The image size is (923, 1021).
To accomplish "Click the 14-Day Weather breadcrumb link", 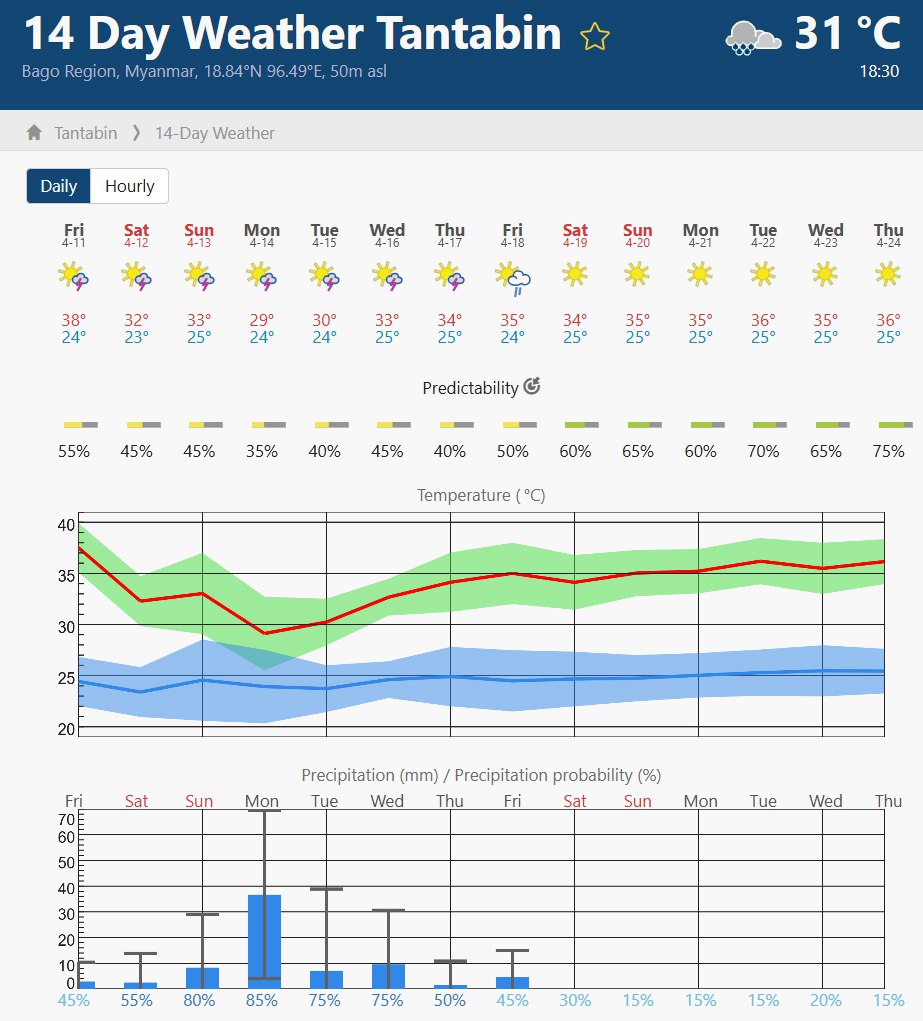I will point(215,133).
